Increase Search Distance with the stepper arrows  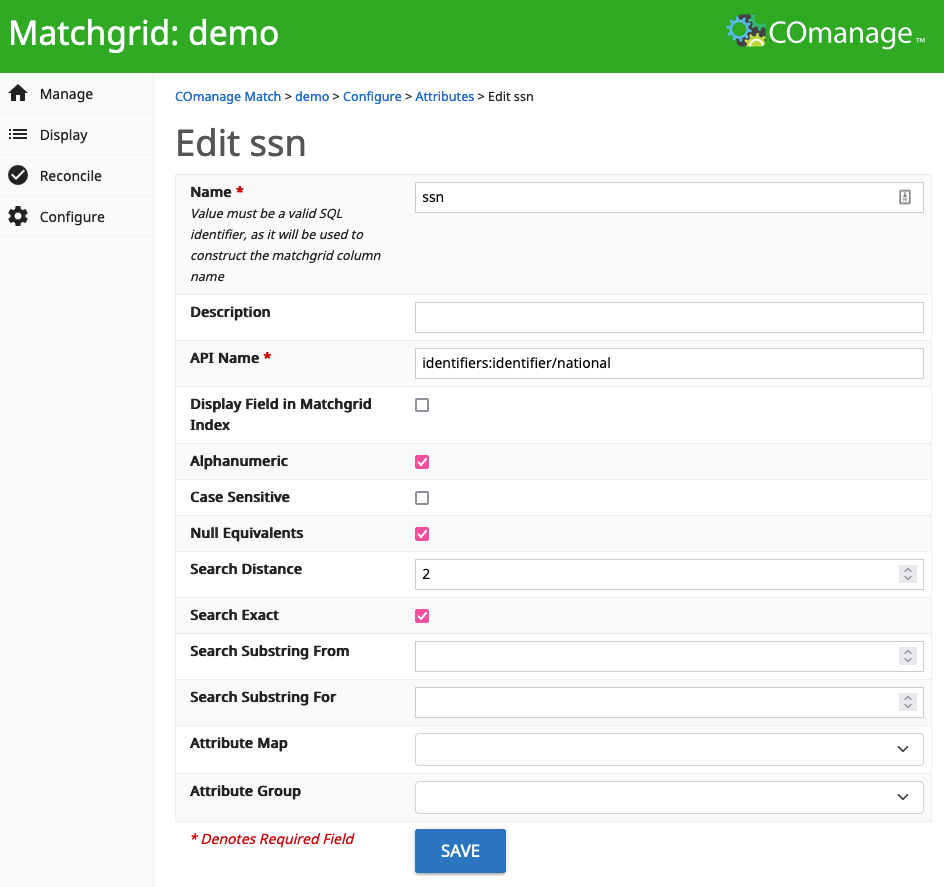coord(908,570)
